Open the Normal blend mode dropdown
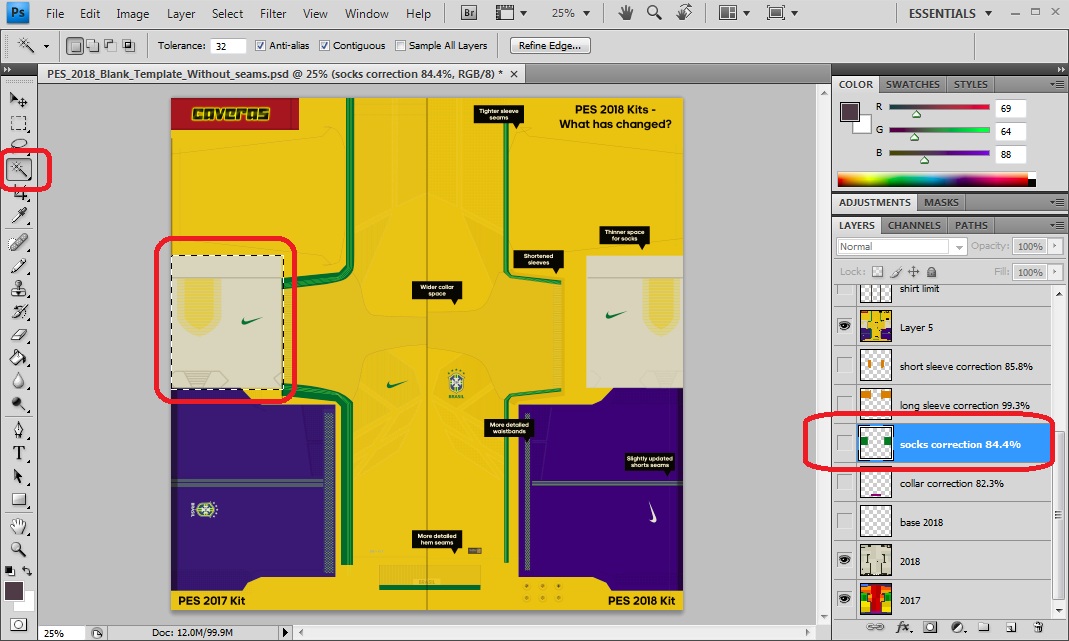This screenshot has height=641, width=1069. coord(901,246)
